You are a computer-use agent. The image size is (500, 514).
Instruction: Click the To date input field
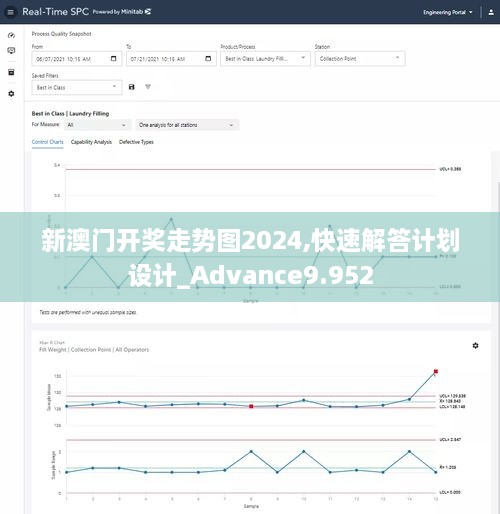(x=171, y=59)
